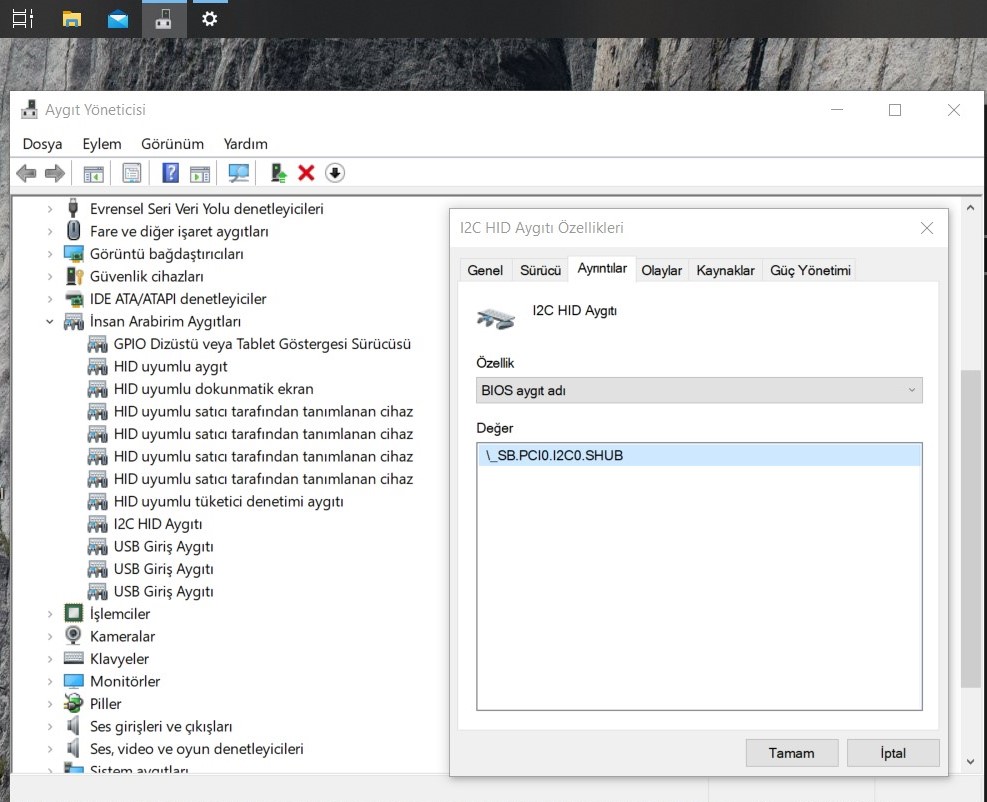This screenshot has width=987, height=802.
Task: Click the Update driver toolbar icon
Action: point(279,173)
